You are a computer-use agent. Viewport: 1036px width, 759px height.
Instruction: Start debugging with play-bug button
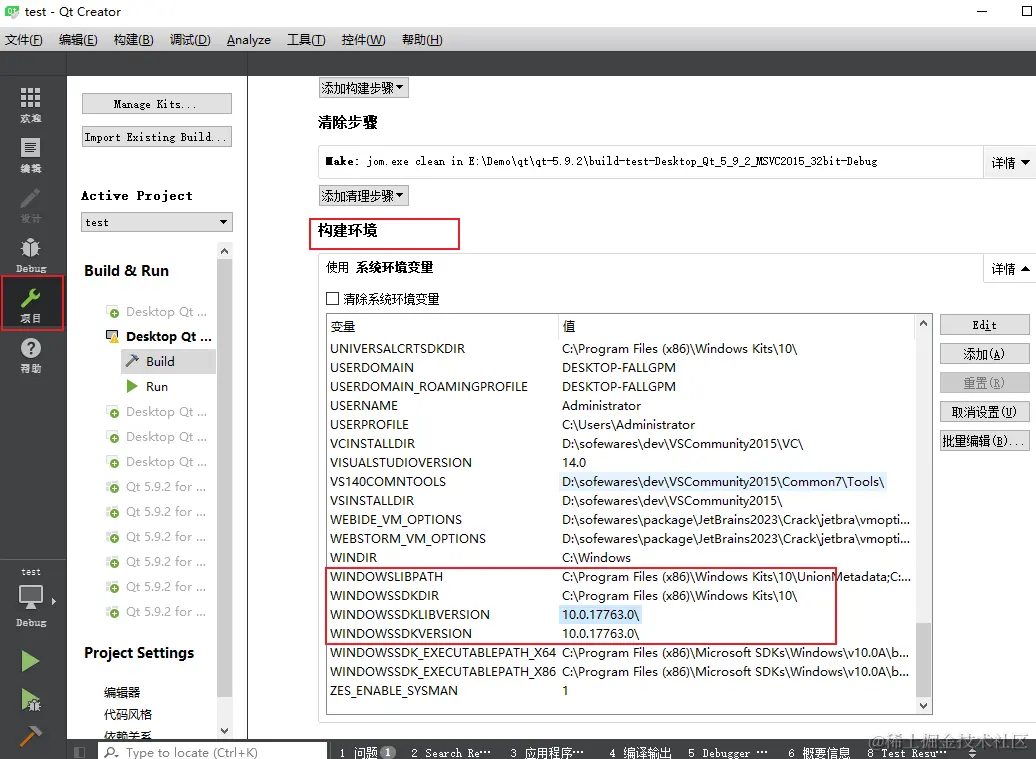point(30,700)
